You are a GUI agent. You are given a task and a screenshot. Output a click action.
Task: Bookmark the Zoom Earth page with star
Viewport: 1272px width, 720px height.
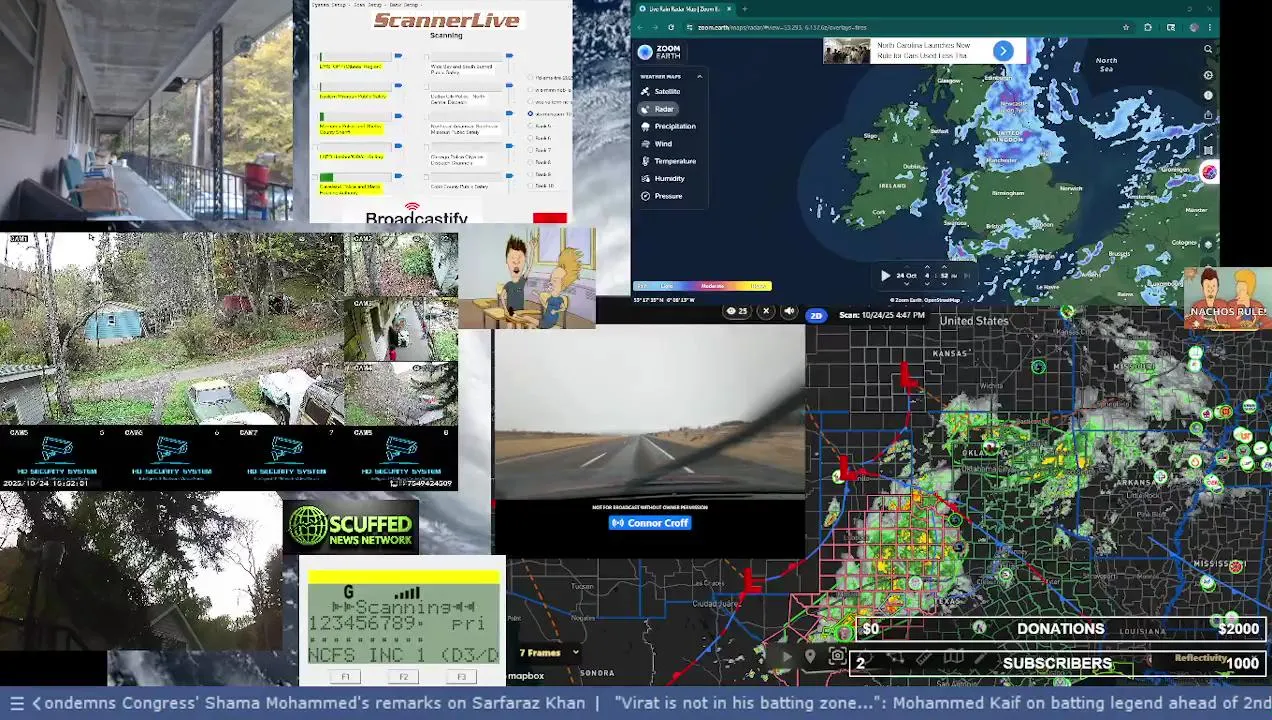point(1126,28)
